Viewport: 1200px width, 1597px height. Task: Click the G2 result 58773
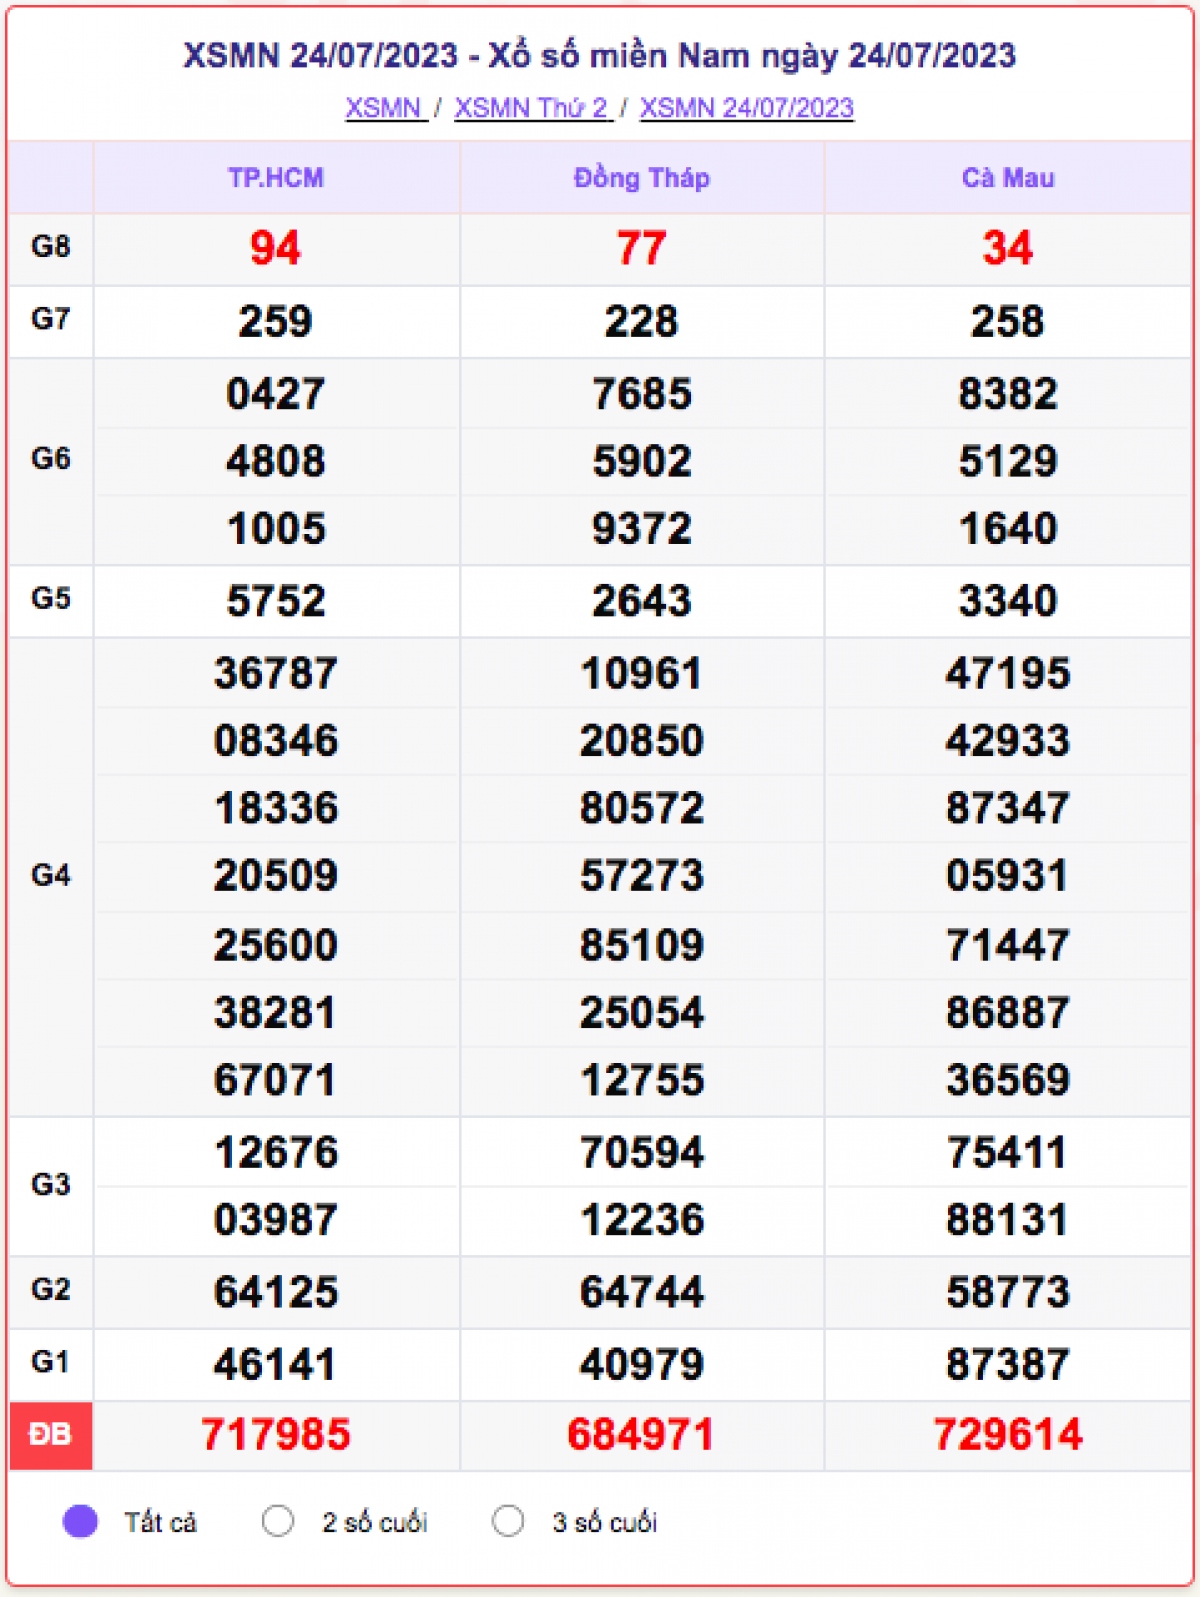[x=1008, y=1292]
